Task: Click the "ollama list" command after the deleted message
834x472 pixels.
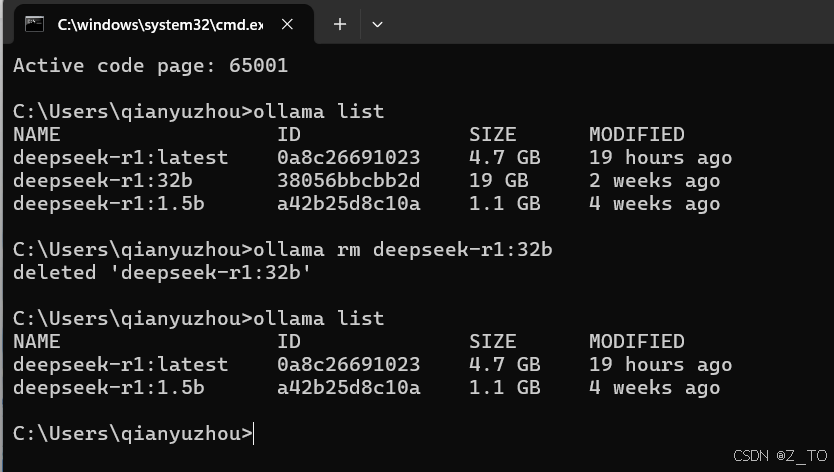Action: click(318, 318)
